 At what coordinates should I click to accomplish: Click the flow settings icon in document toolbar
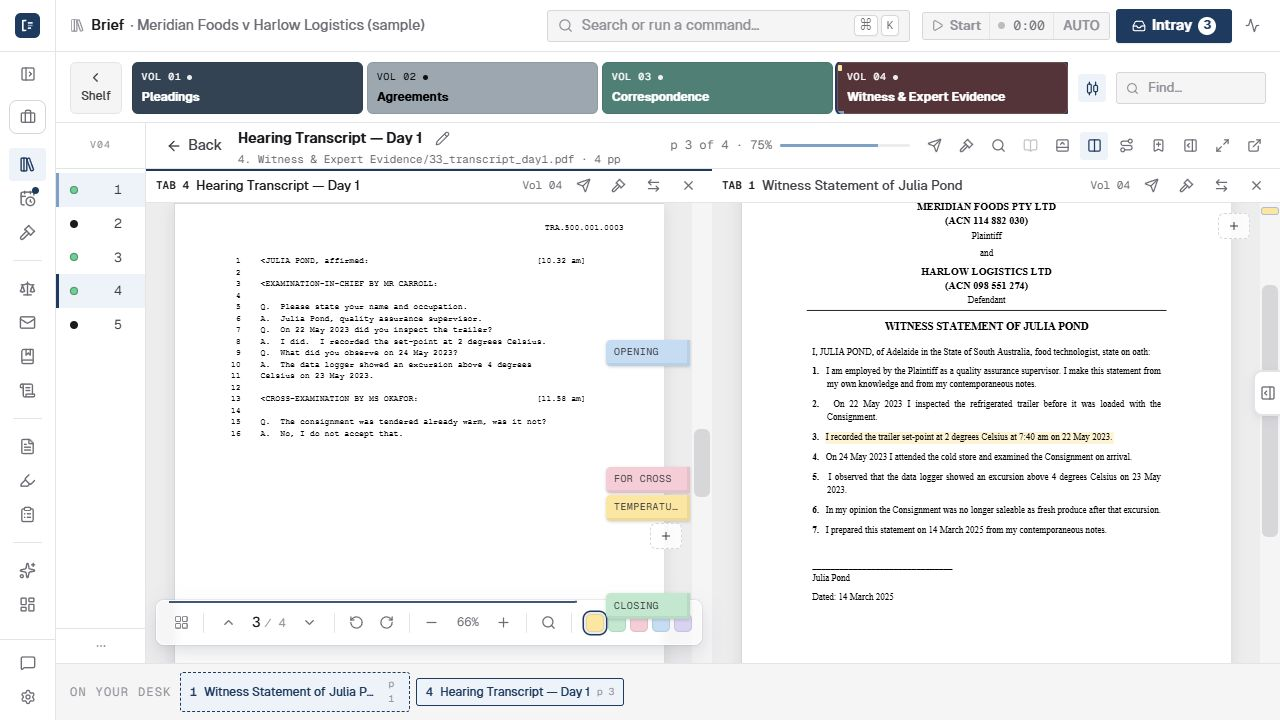click(1126, 146)
